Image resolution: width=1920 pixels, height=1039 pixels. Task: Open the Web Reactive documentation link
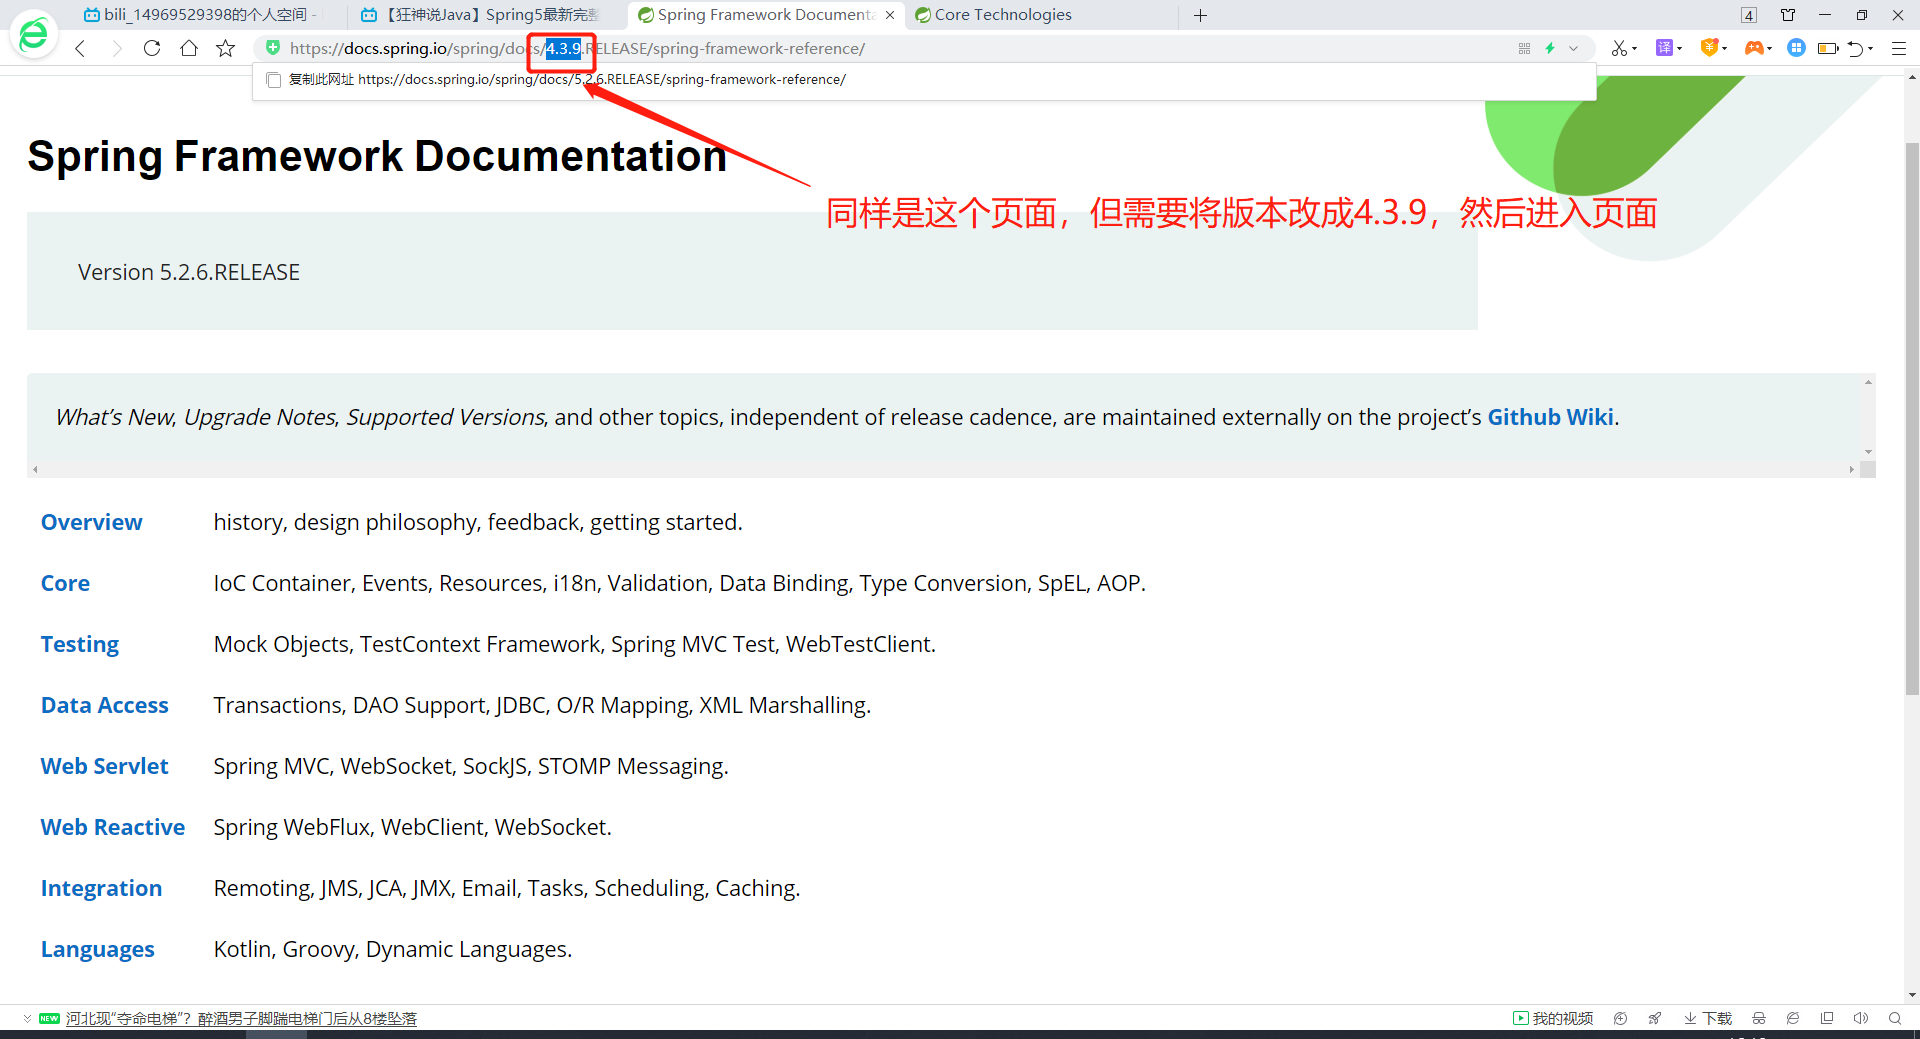[113, 827]
